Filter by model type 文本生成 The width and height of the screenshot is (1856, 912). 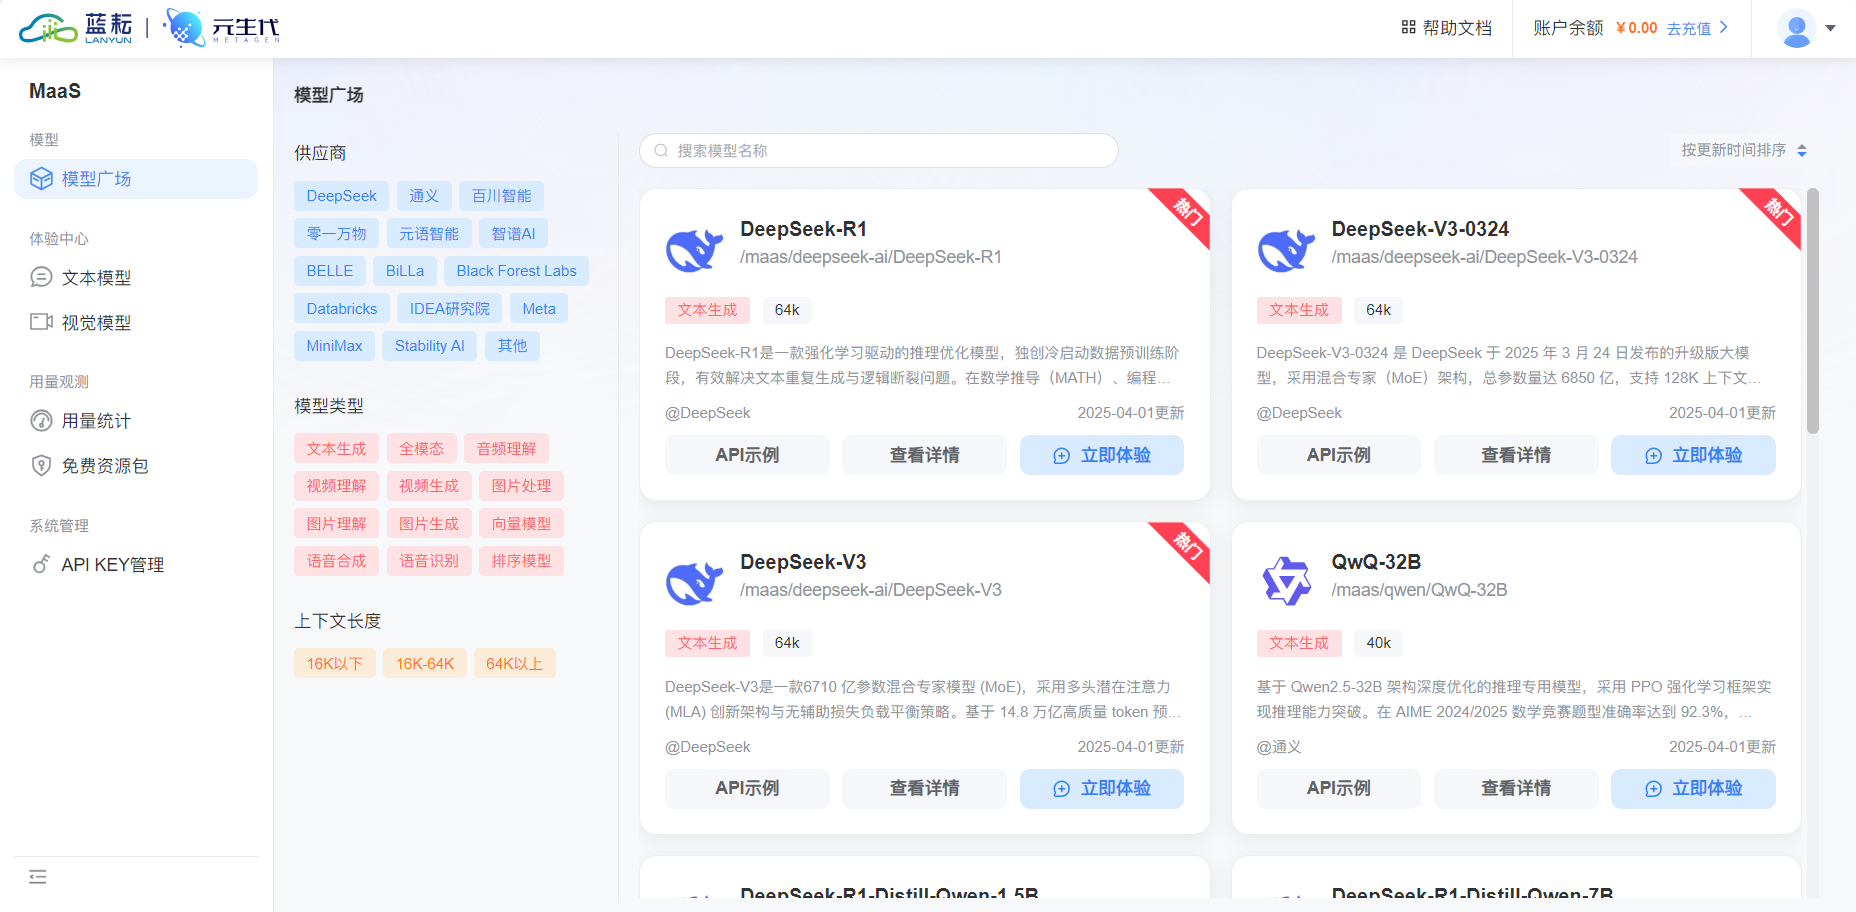coord(336,449)
